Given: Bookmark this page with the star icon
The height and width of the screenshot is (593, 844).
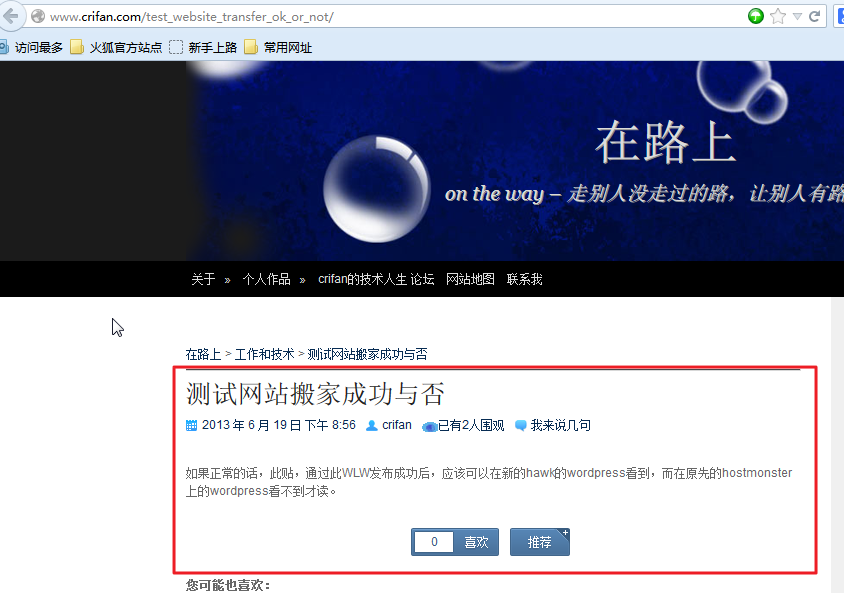Looking at the screenshot, I should click(x=778, y=16).
